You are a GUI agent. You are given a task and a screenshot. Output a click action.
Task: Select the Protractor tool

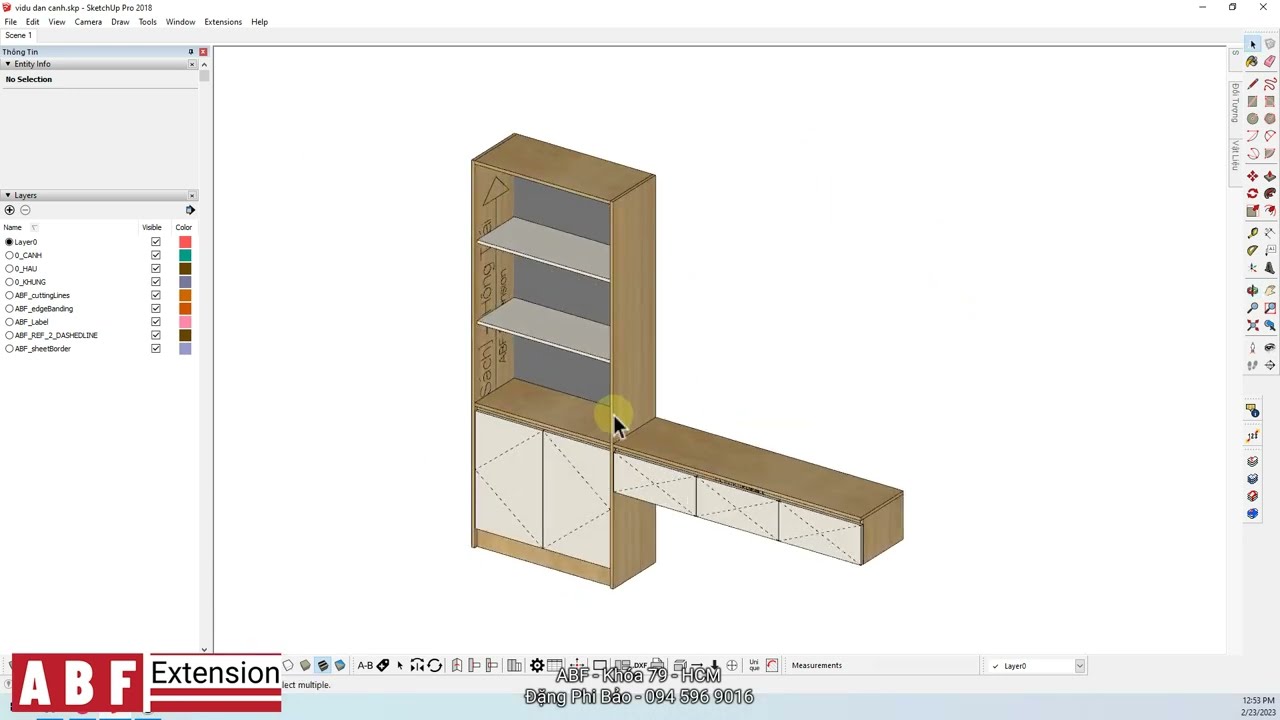[1253, 250]
